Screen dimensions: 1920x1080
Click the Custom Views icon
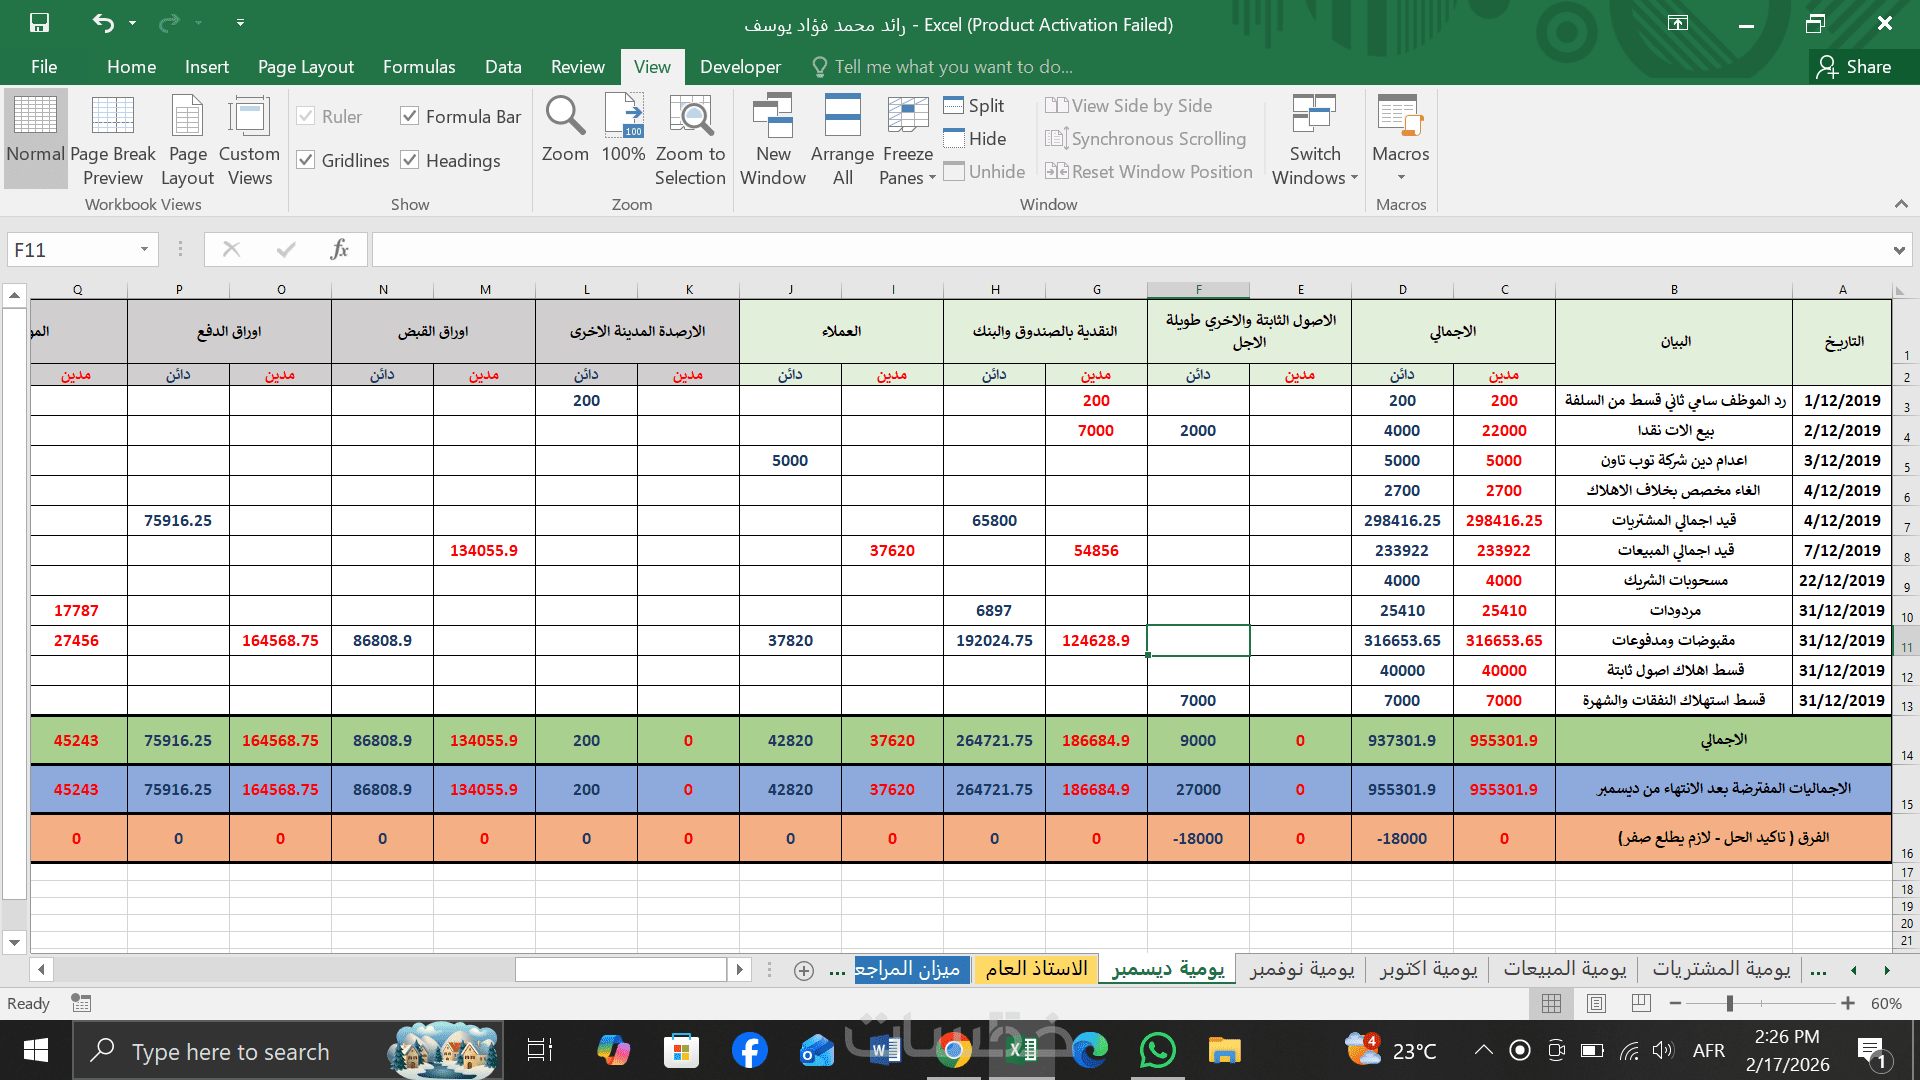tap(249, 117)
